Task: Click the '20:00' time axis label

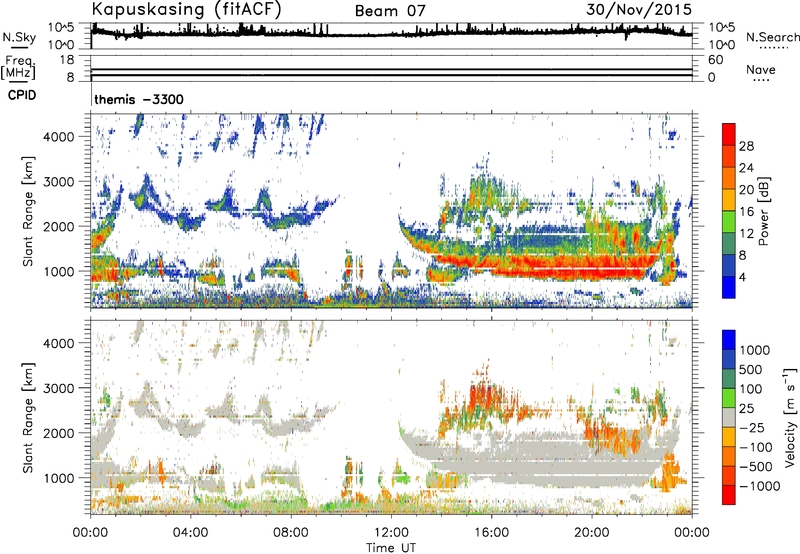Action: click(x=592, y=533)
